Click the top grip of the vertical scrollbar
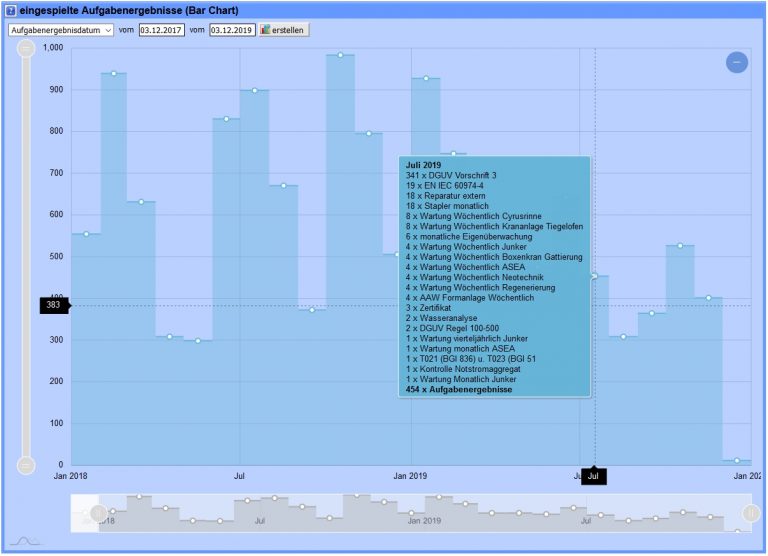The image size is (768, 556). click(x=26, y=47)
